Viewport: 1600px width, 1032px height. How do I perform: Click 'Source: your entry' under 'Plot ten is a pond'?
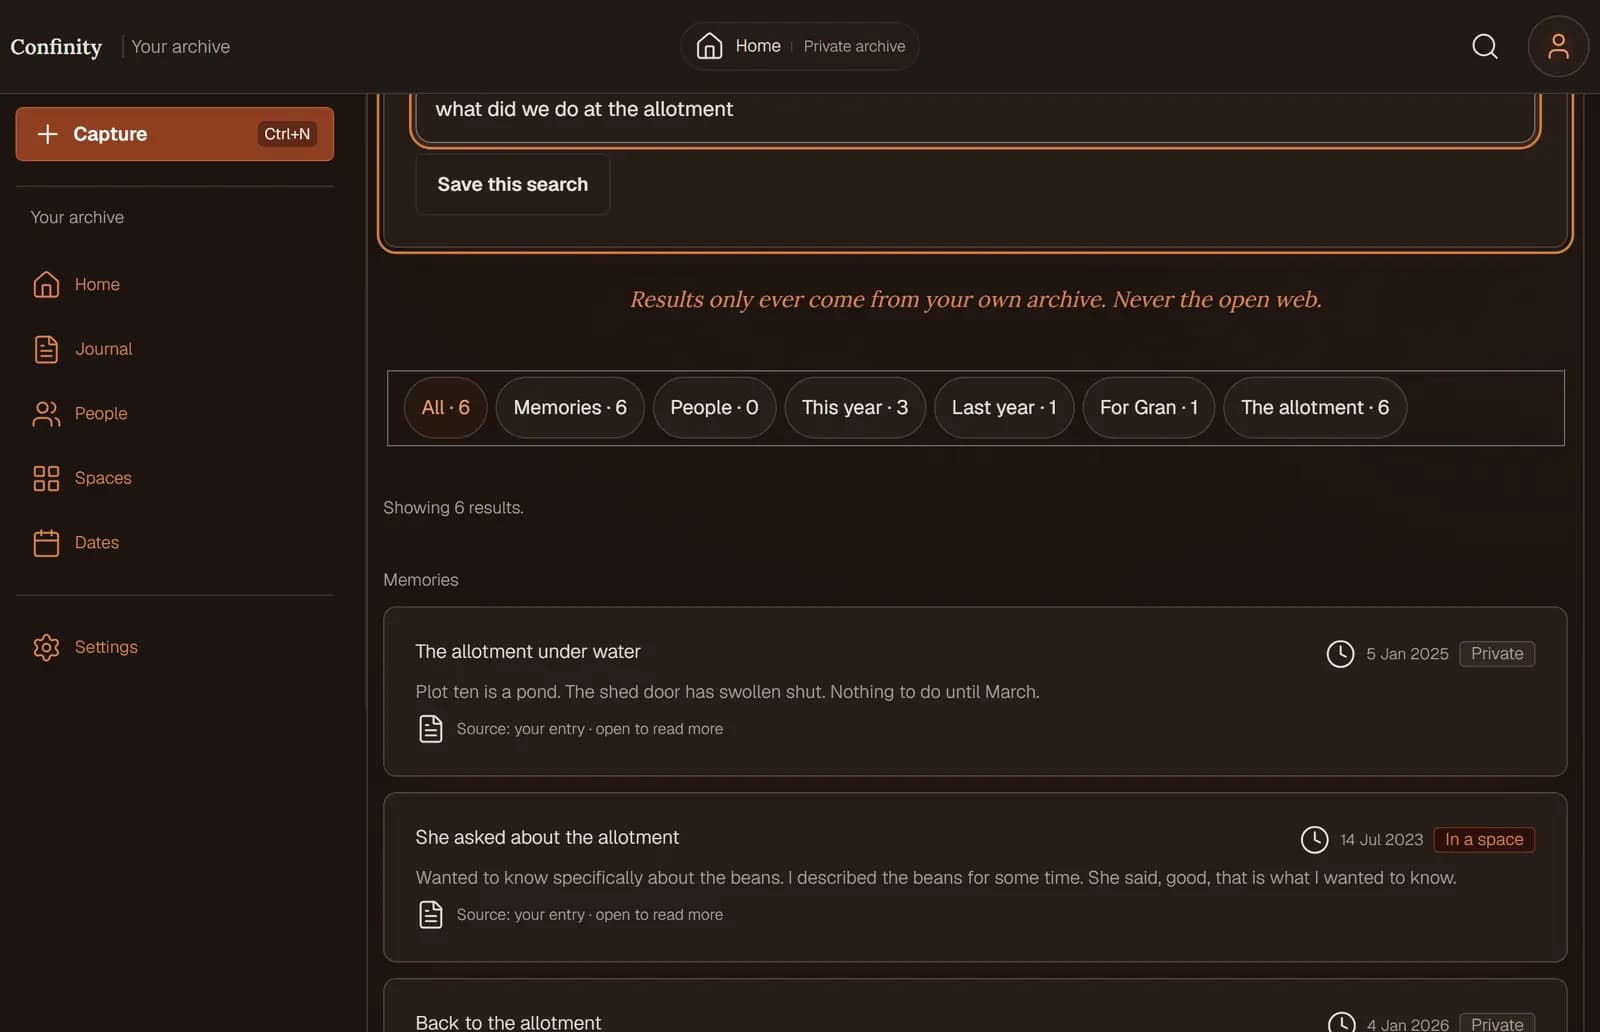[589, 729]
